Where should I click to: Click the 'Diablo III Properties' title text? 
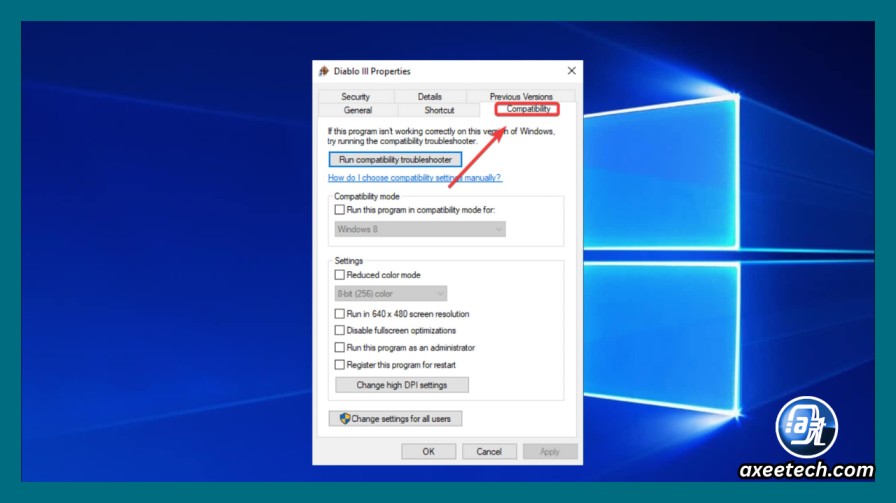(x=372, y=71)
